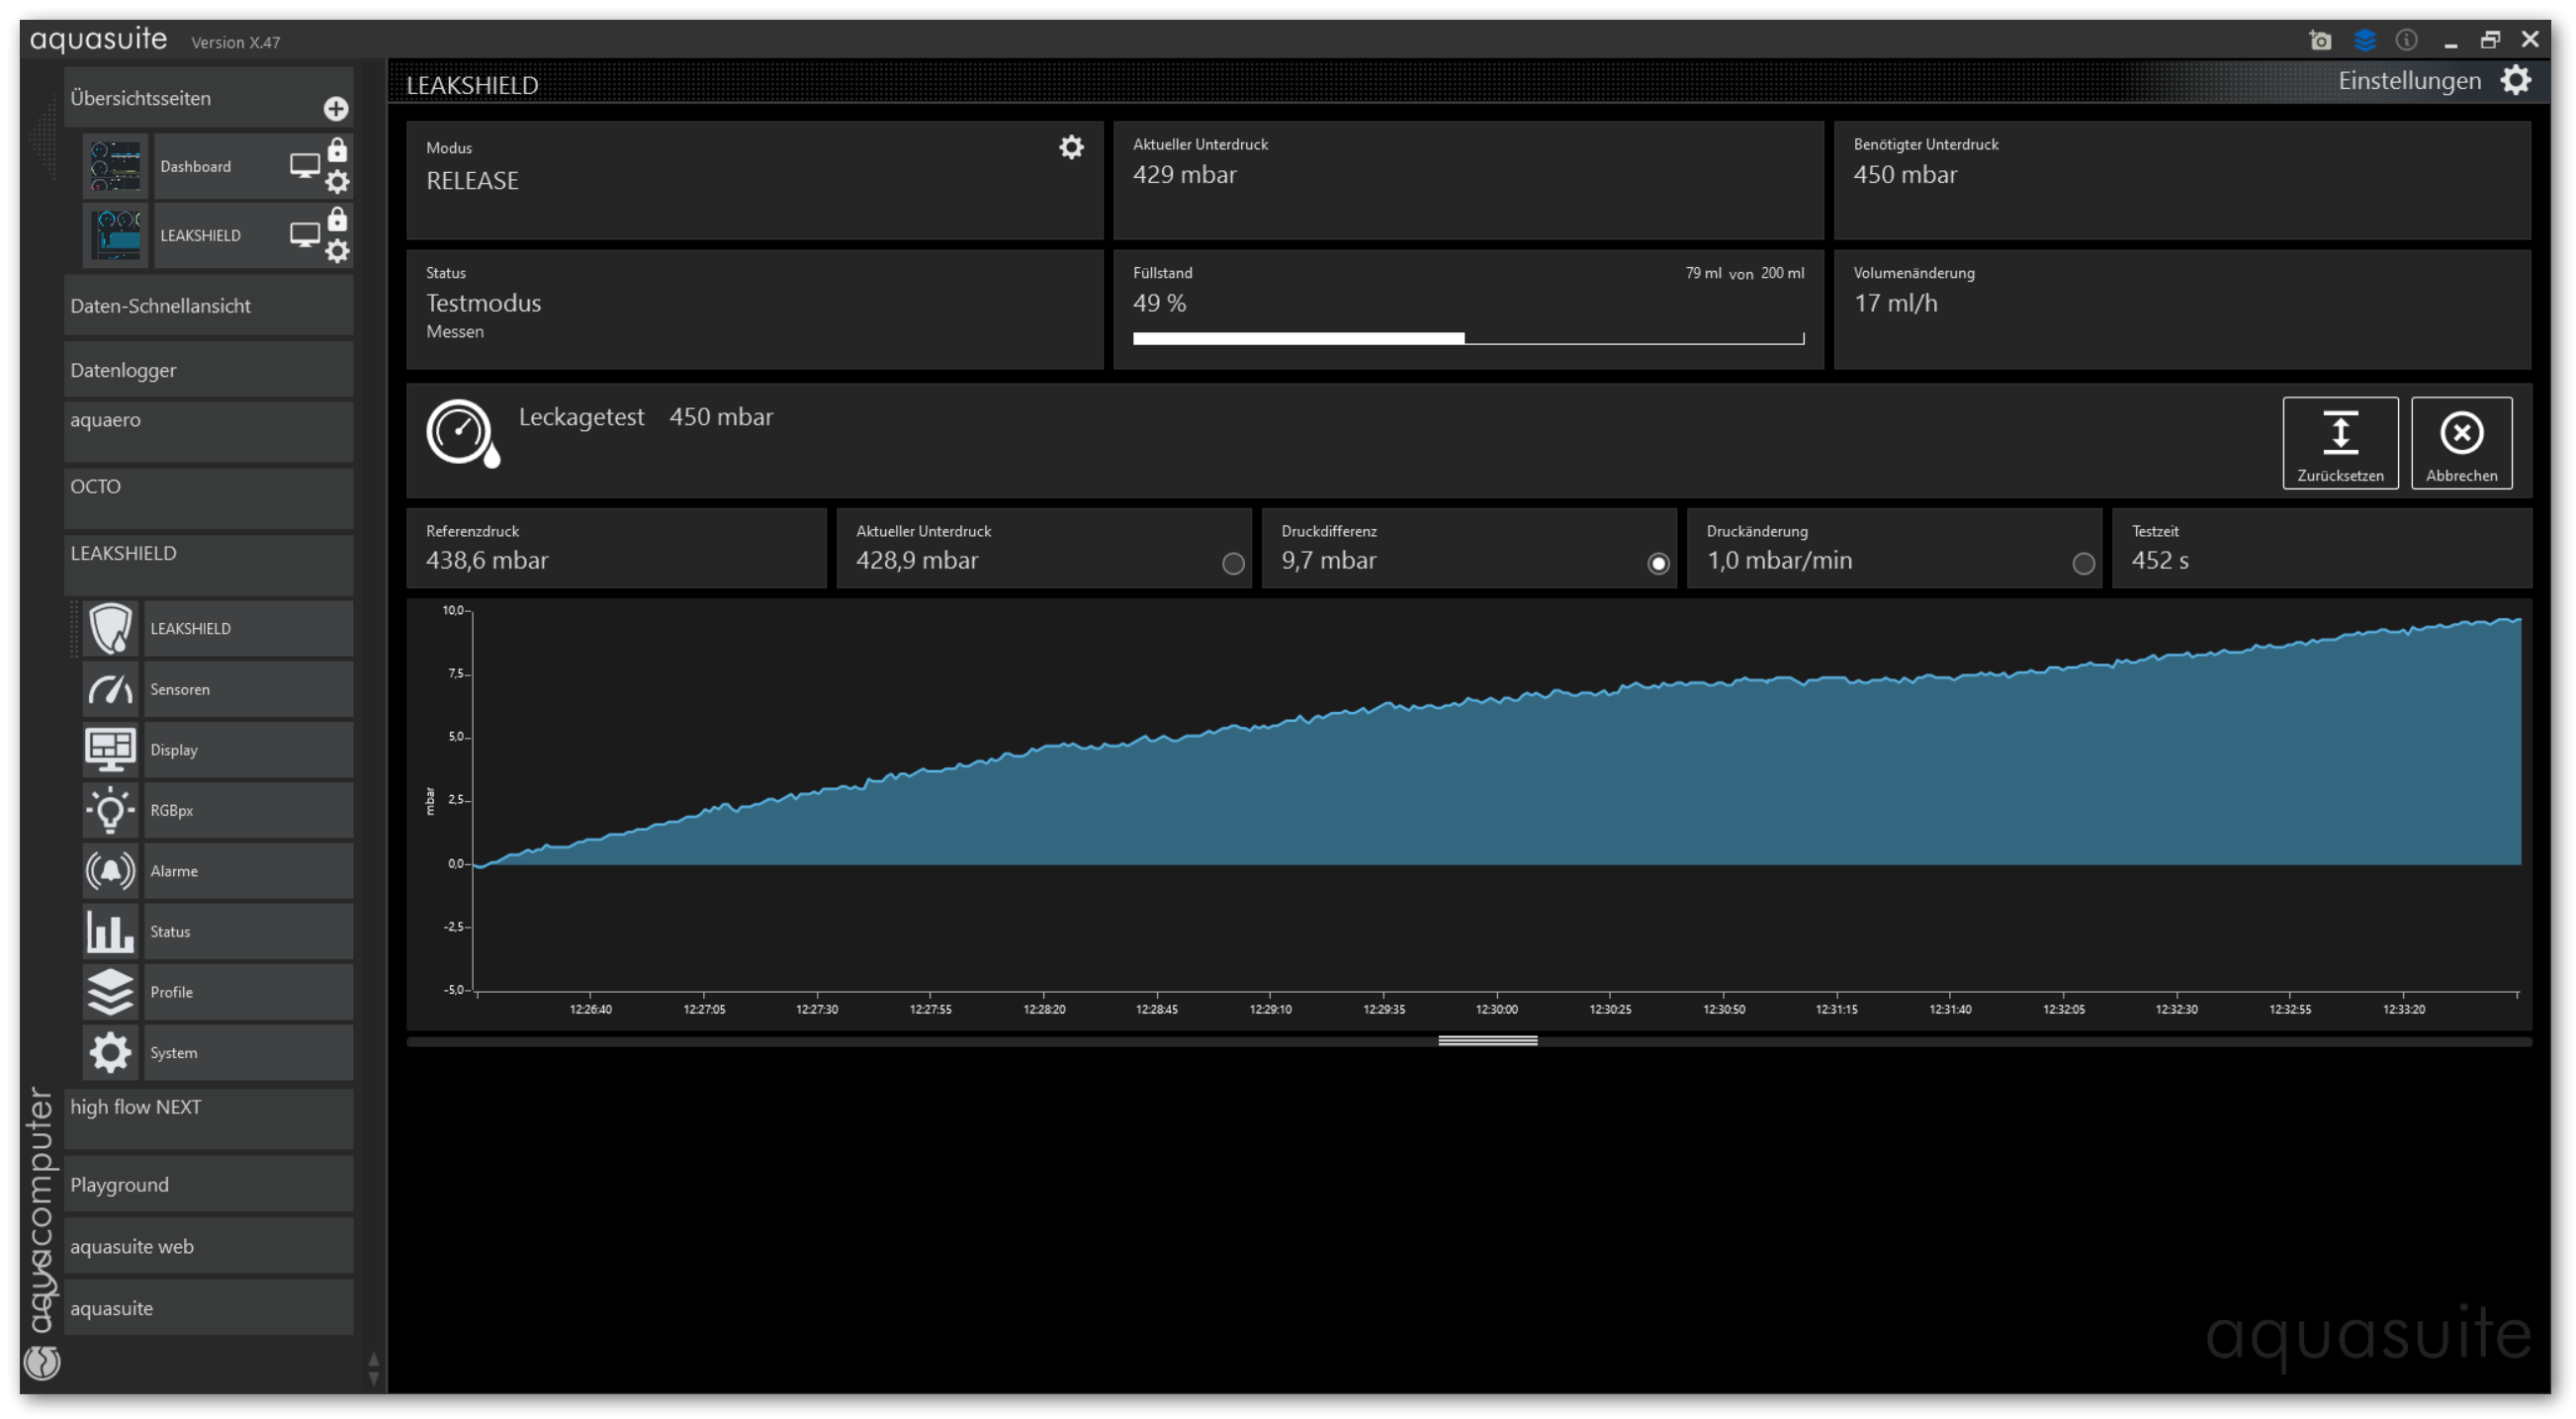Add overview page with plus icon
Screen dimensions: 2576x1419
(x=336, y=108)
